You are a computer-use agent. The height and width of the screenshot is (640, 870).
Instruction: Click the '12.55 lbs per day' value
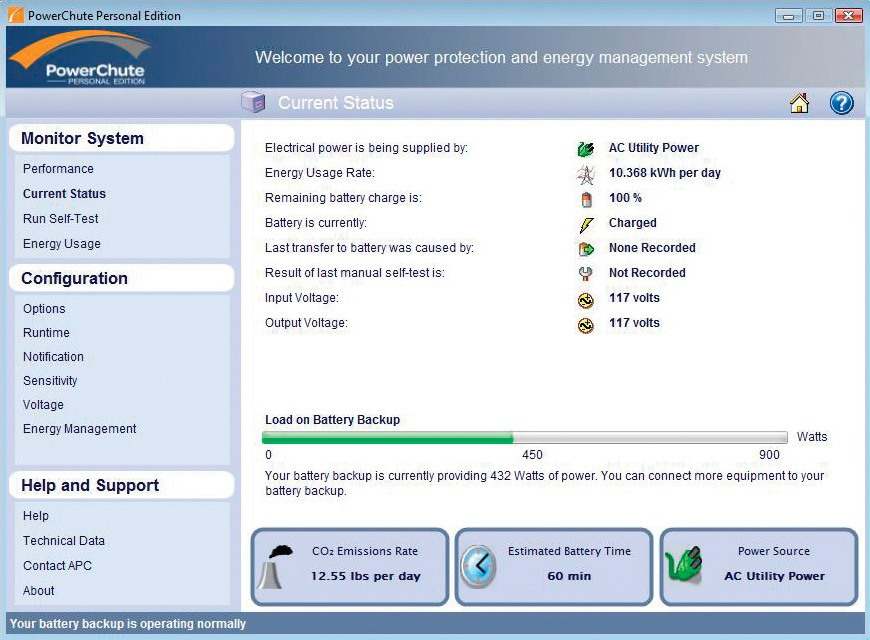click(x=366, y=576)
